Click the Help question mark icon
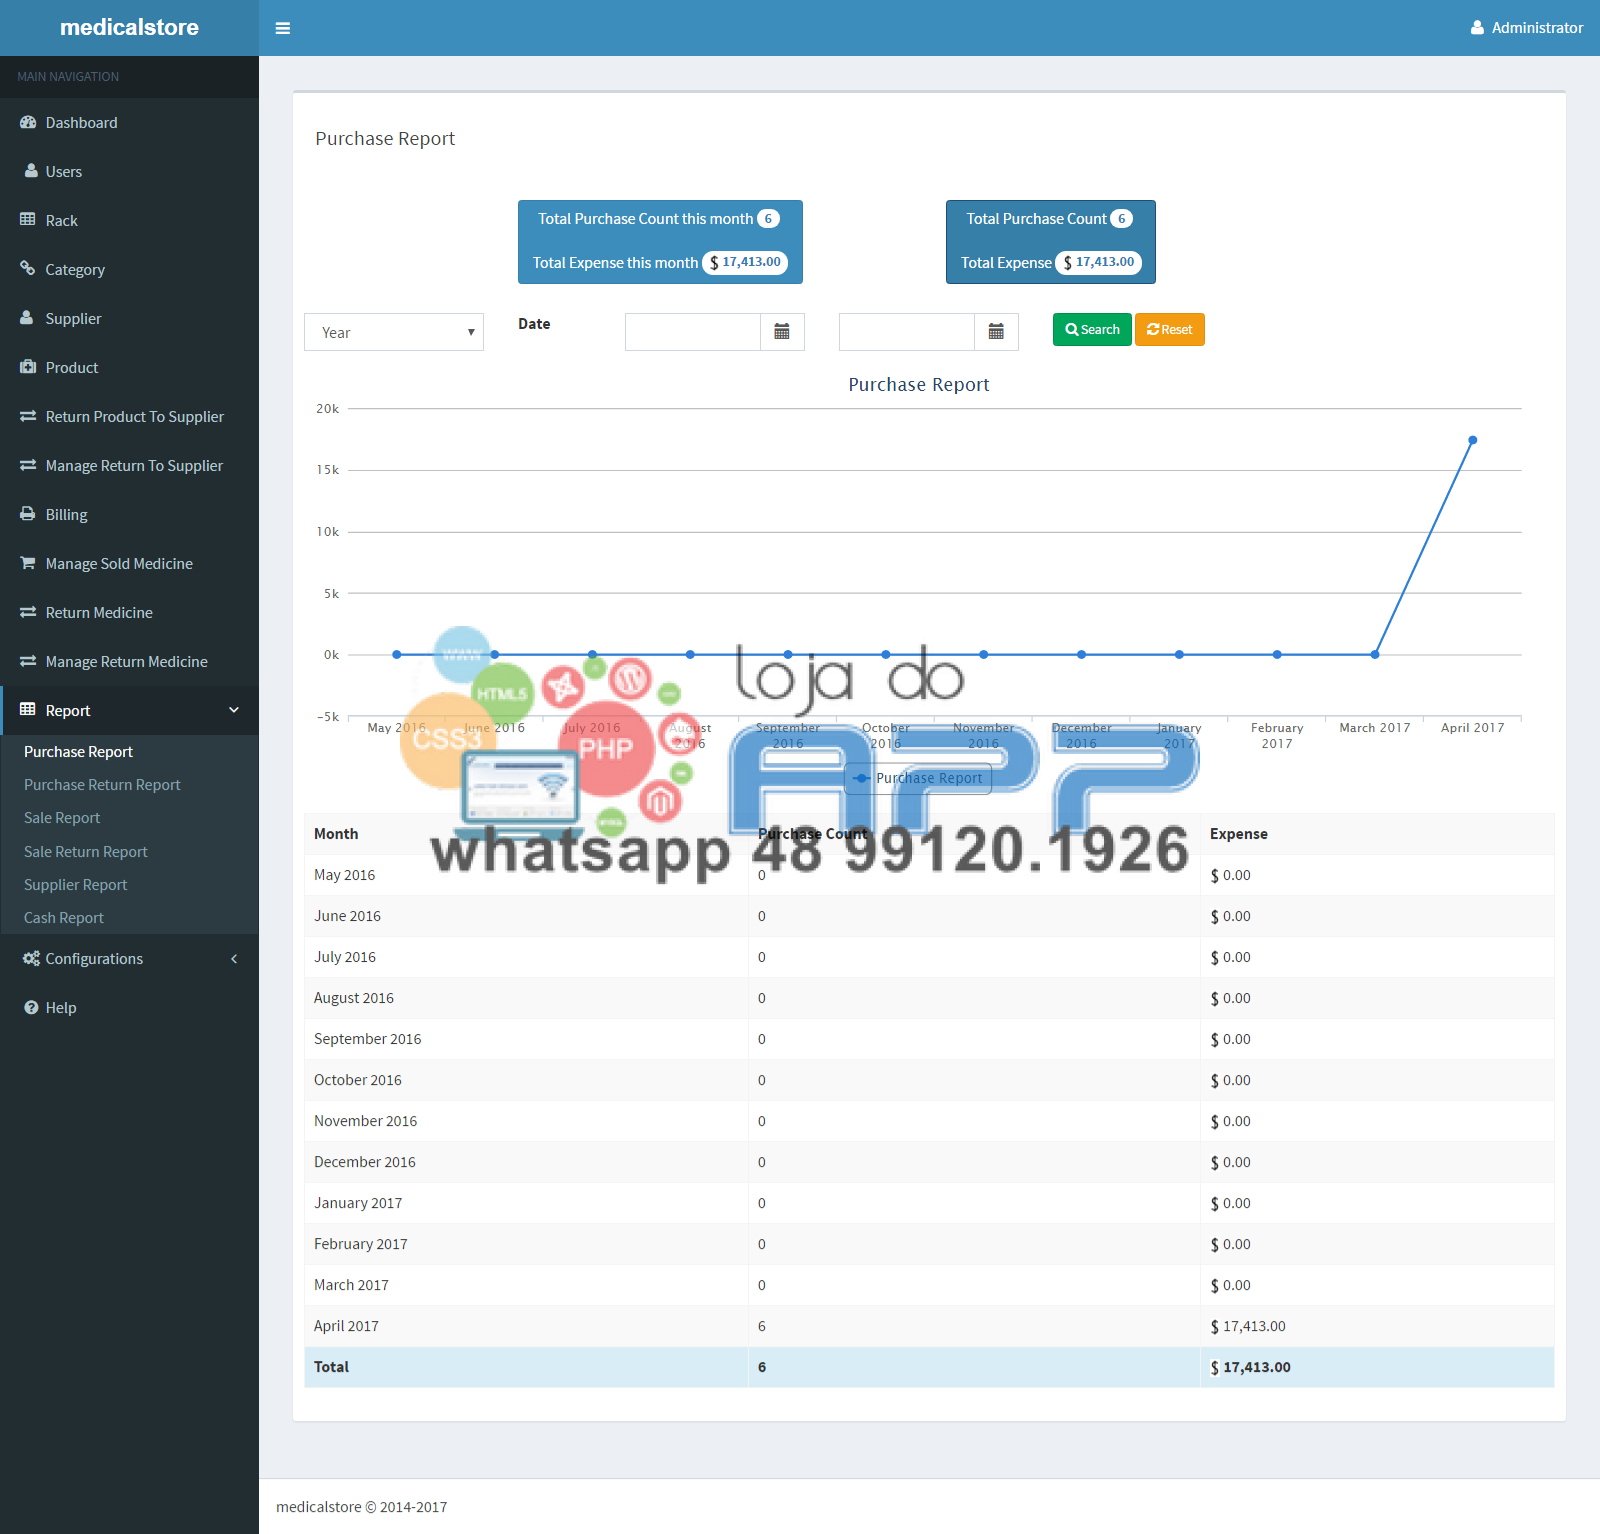Image resolution: width=1600 pixels, height=1534 pixels. pos(31,1007)
